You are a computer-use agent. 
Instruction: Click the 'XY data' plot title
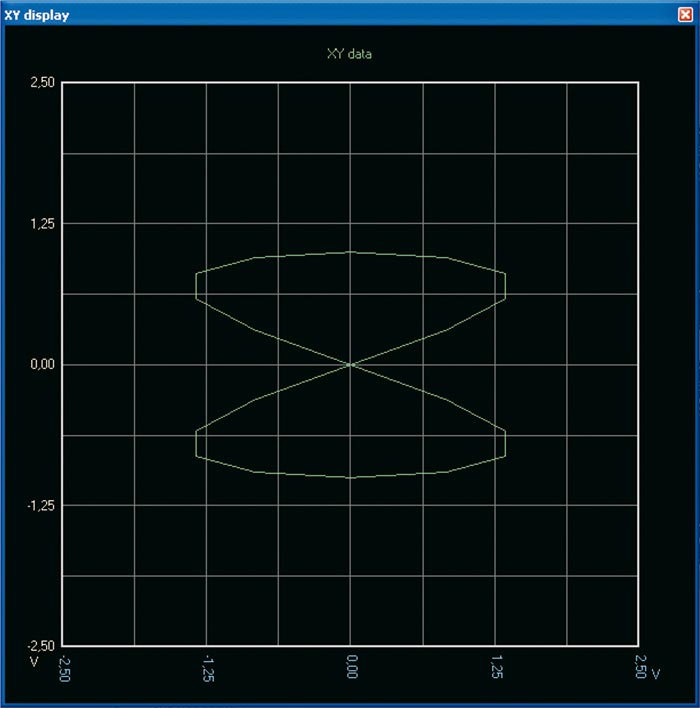pyautogui.click(x=349, y=54)
